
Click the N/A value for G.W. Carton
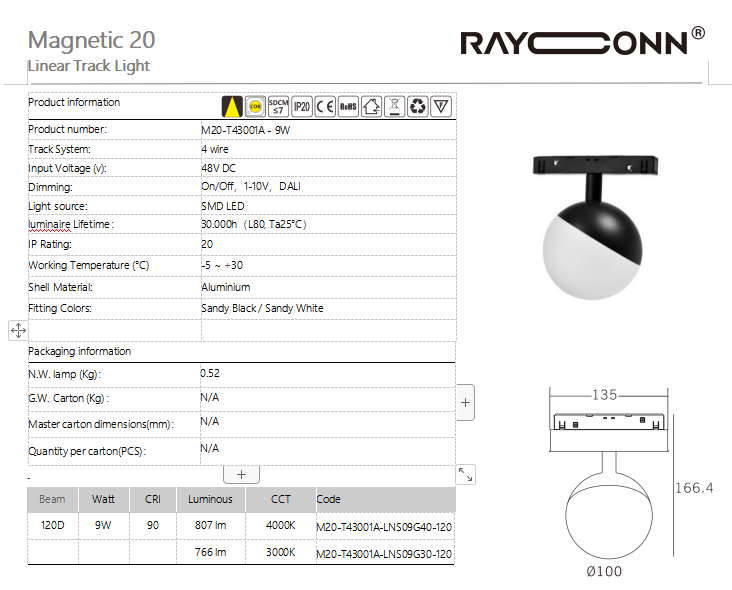click(x=210, y=397)
